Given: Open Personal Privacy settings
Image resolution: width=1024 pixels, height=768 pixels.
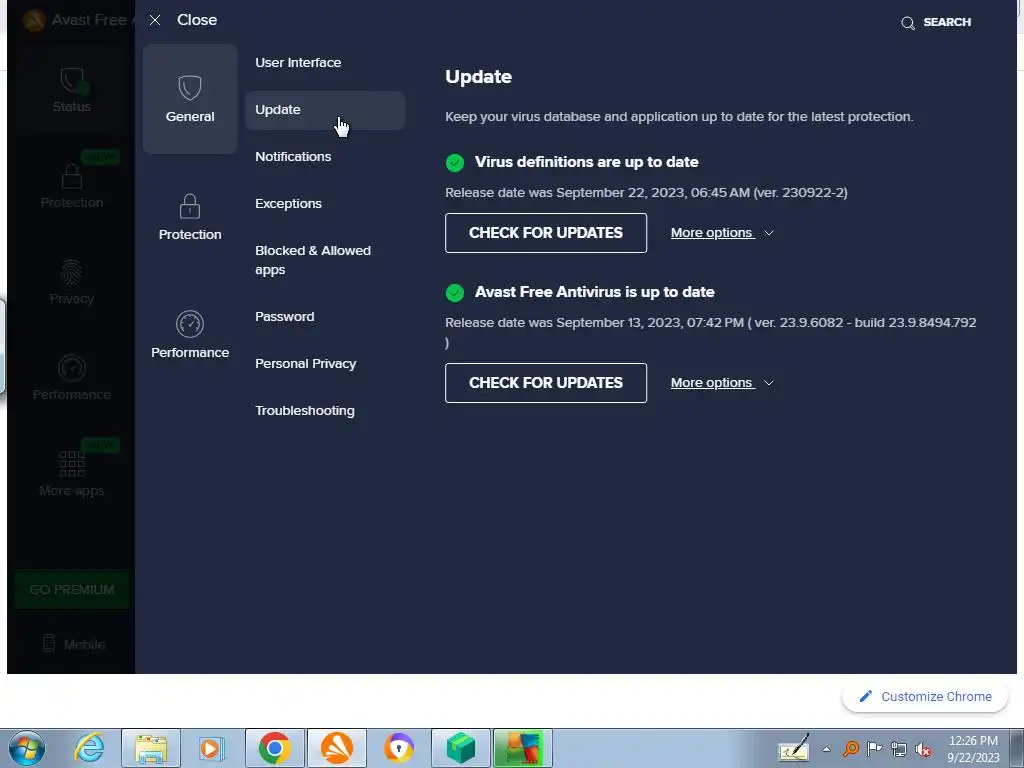Looking at the screenshot, I should (306, 364).
